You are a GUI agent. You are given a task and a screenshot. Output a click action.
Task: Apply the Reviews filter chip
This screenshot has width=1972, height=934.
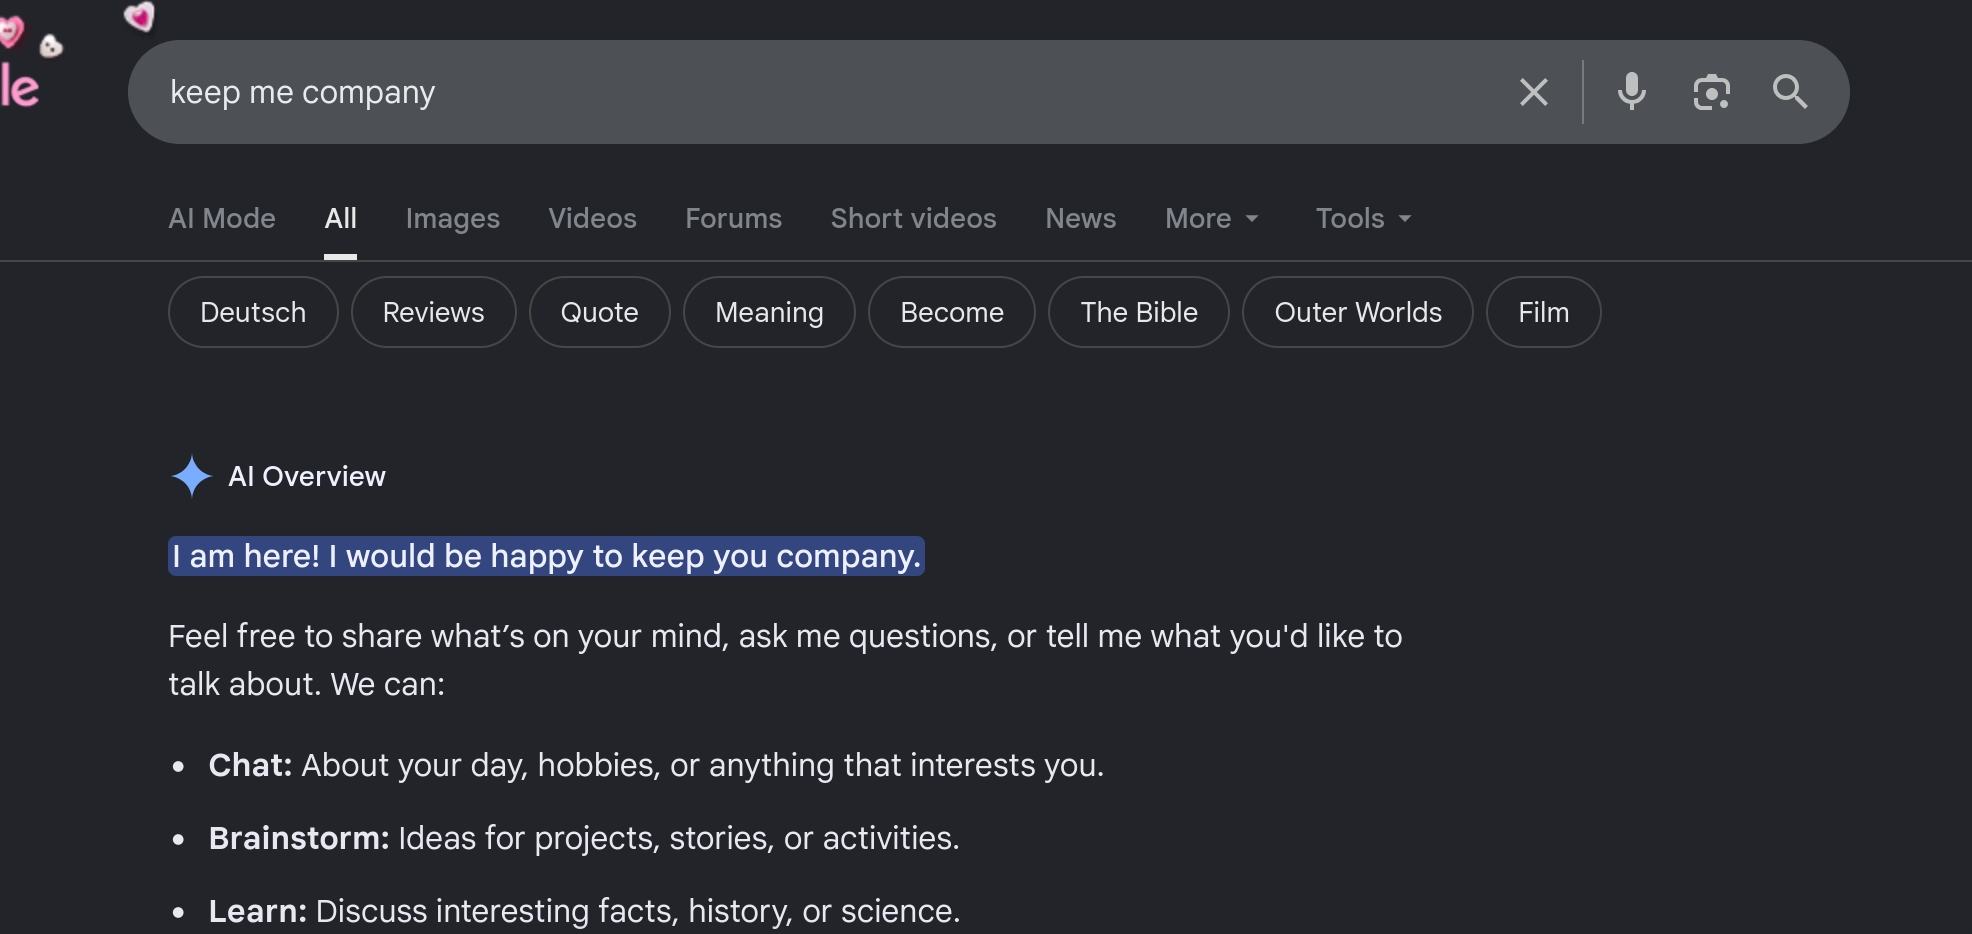coord(433,312)
